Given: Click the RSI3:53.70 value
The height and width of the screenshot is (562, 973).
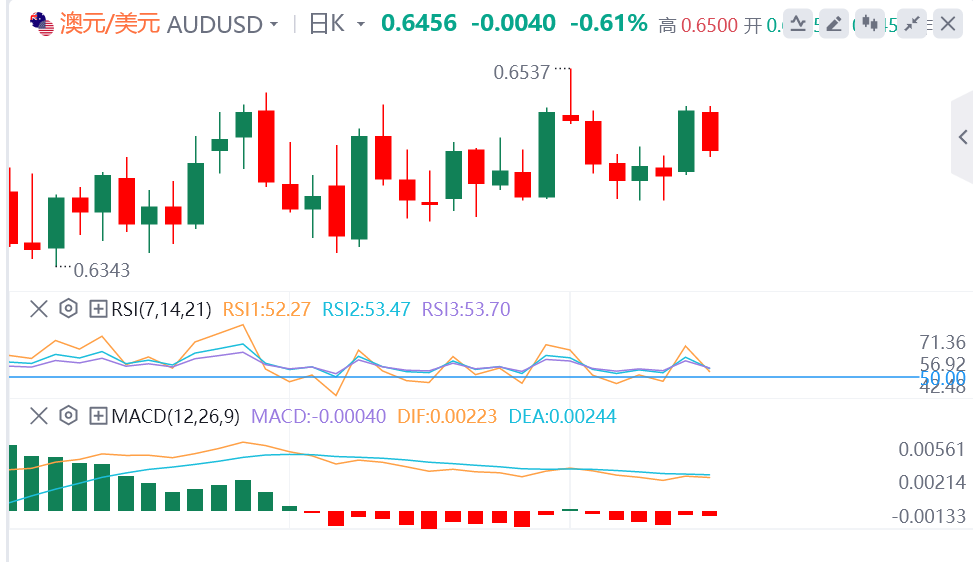Looking at the screenshot, I should [x=466, y=309].
